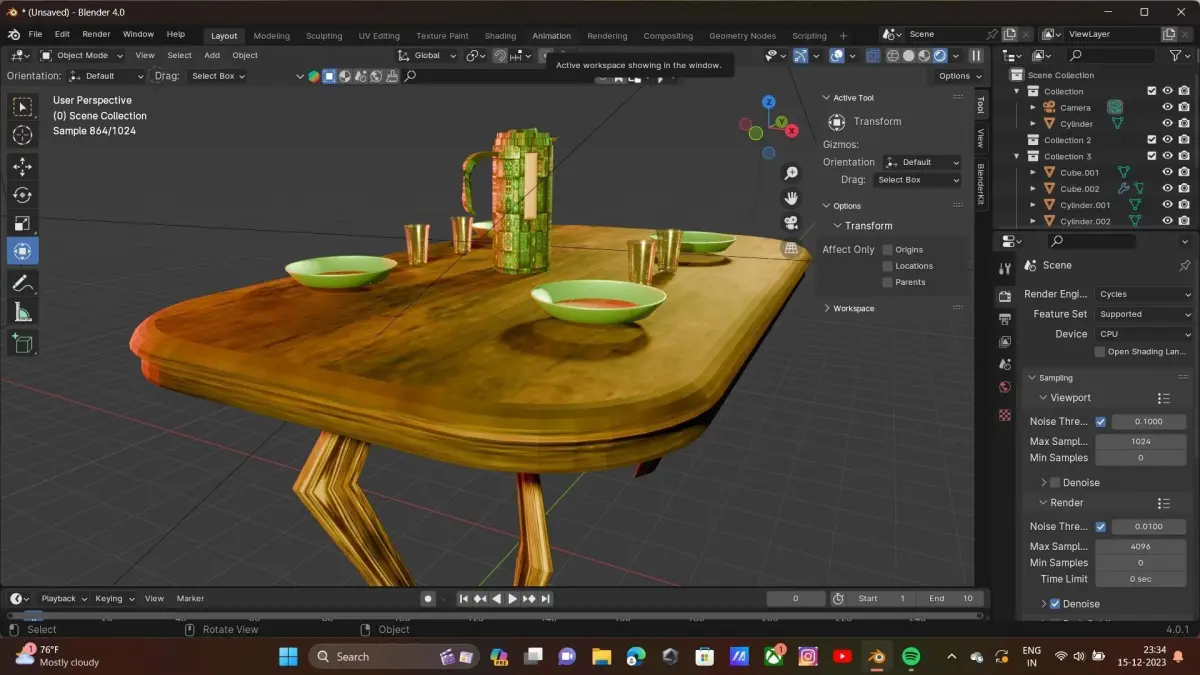Open the Tool properties tab icon

click(1005, 269)
